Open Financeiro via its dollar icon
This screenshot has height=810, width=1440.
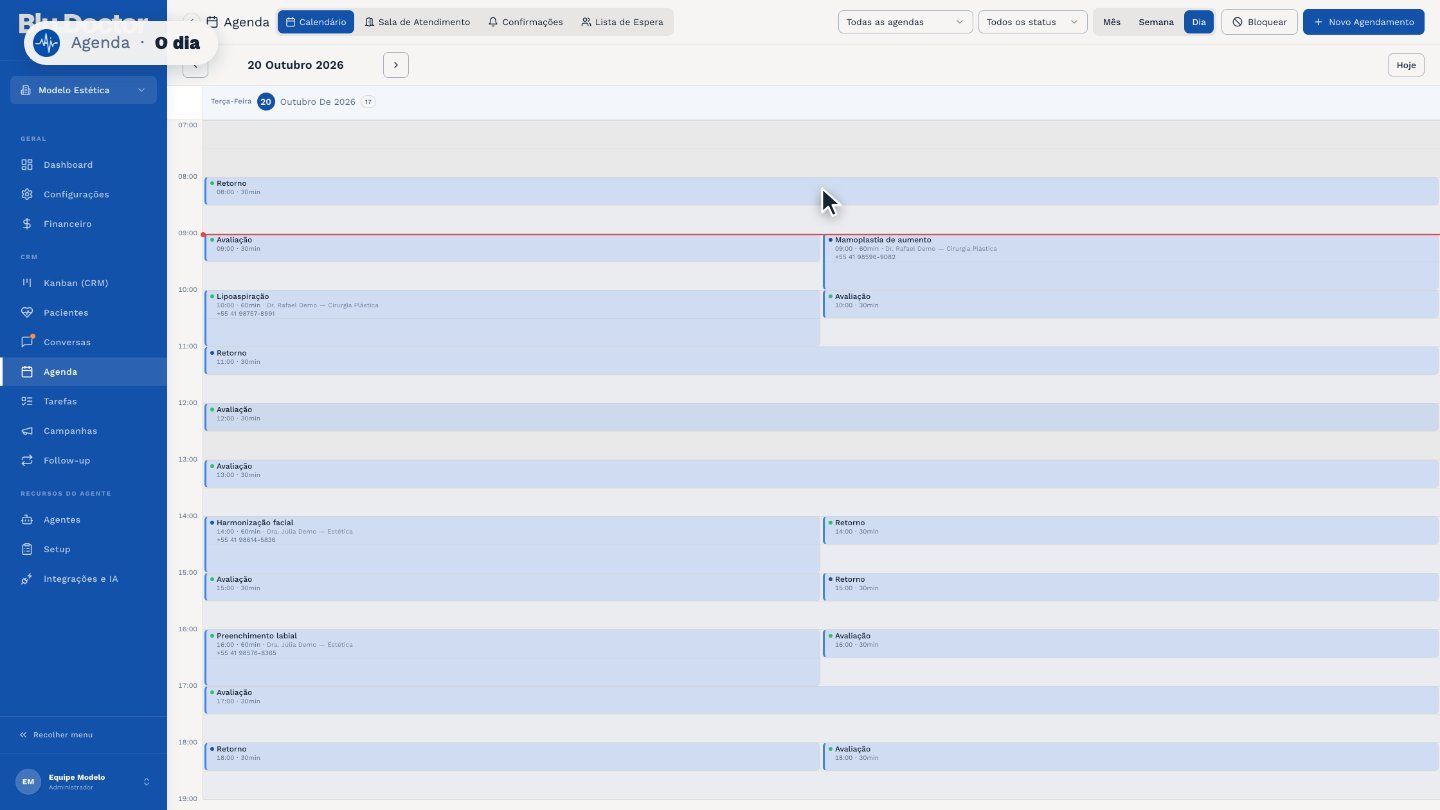27,224
